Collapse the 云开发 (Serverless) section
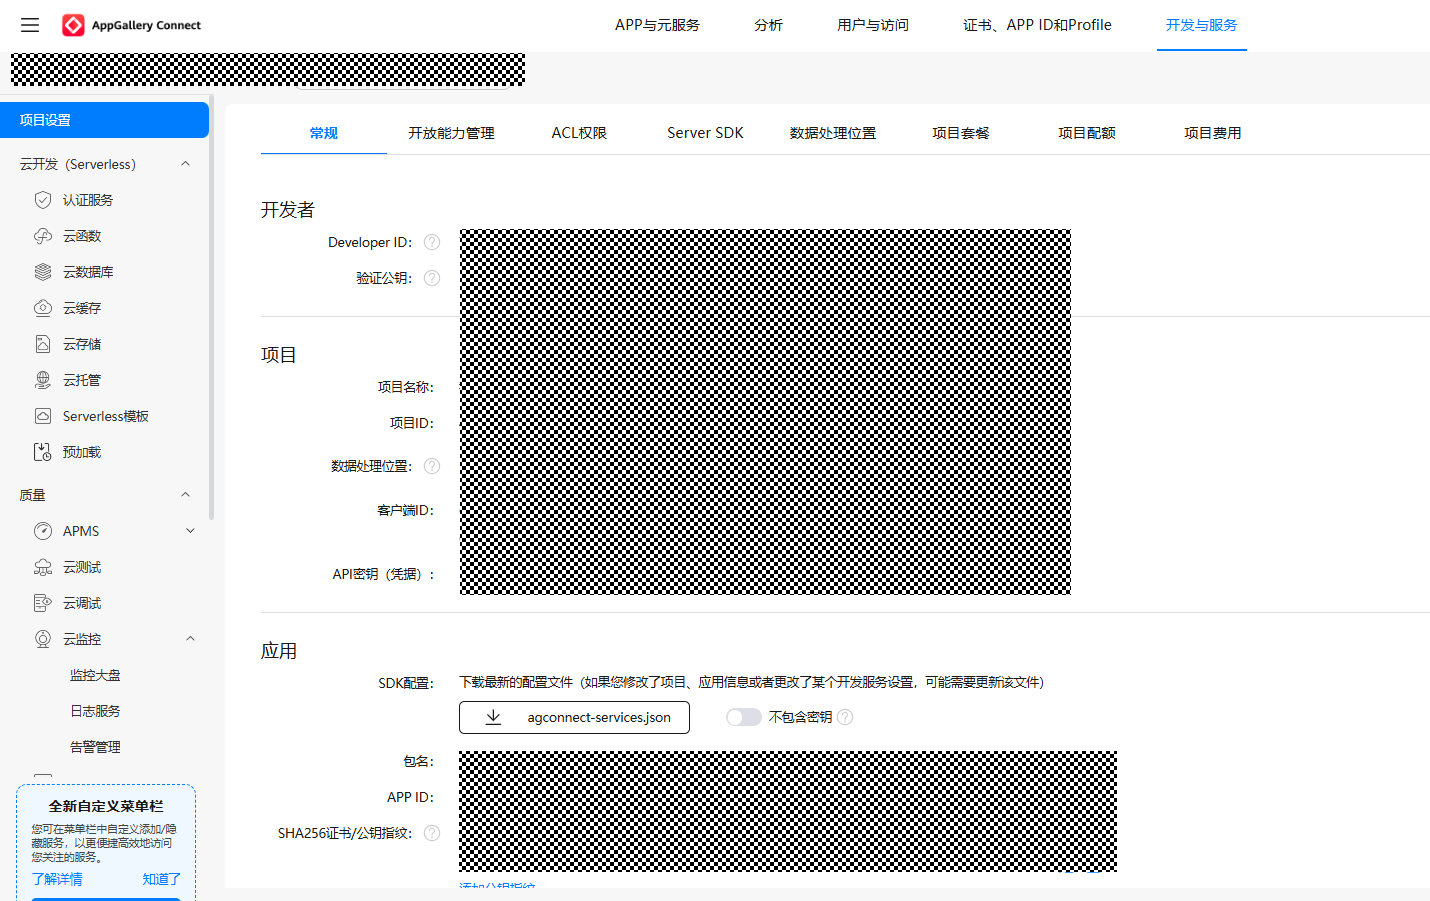The height and width of the screenshot is (901, 1430). coord(185,164)
